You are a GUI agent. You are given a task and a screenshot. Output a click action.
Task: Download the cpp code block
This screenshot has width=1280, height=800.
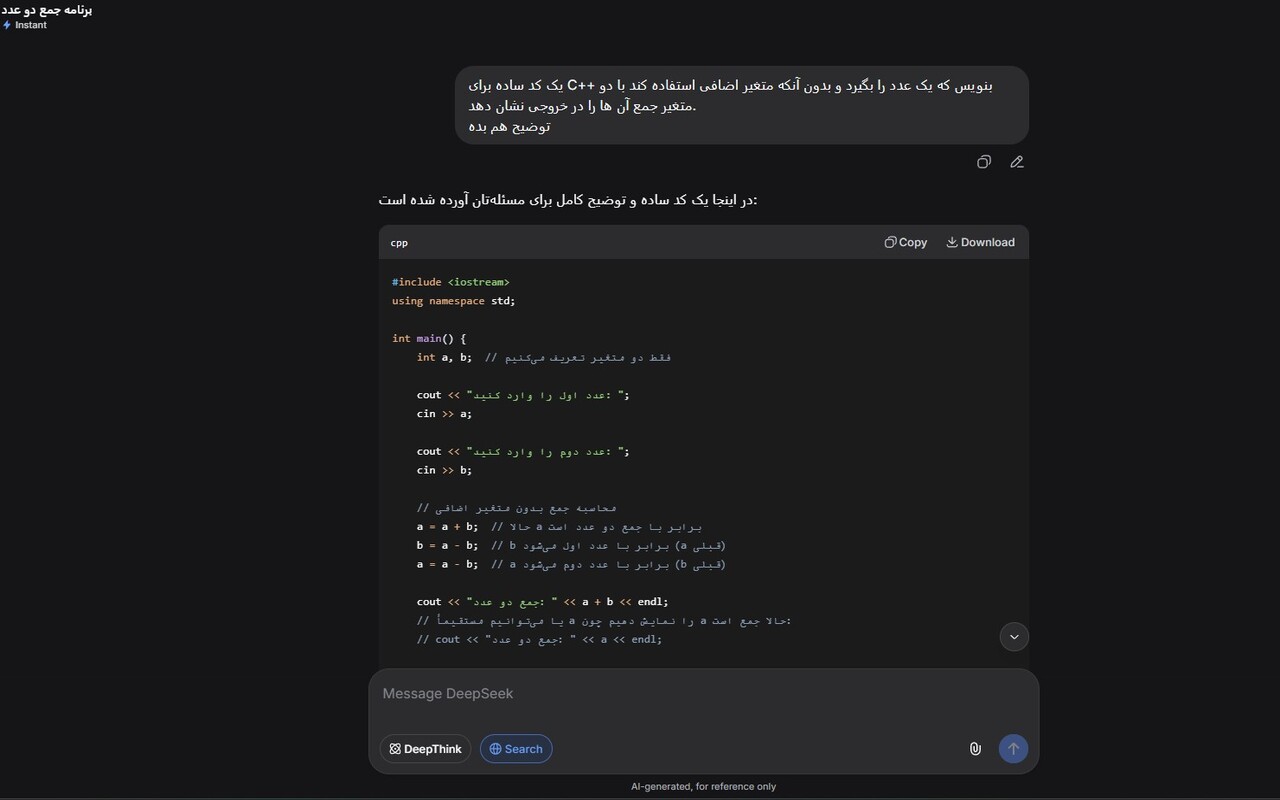point(980,242)
